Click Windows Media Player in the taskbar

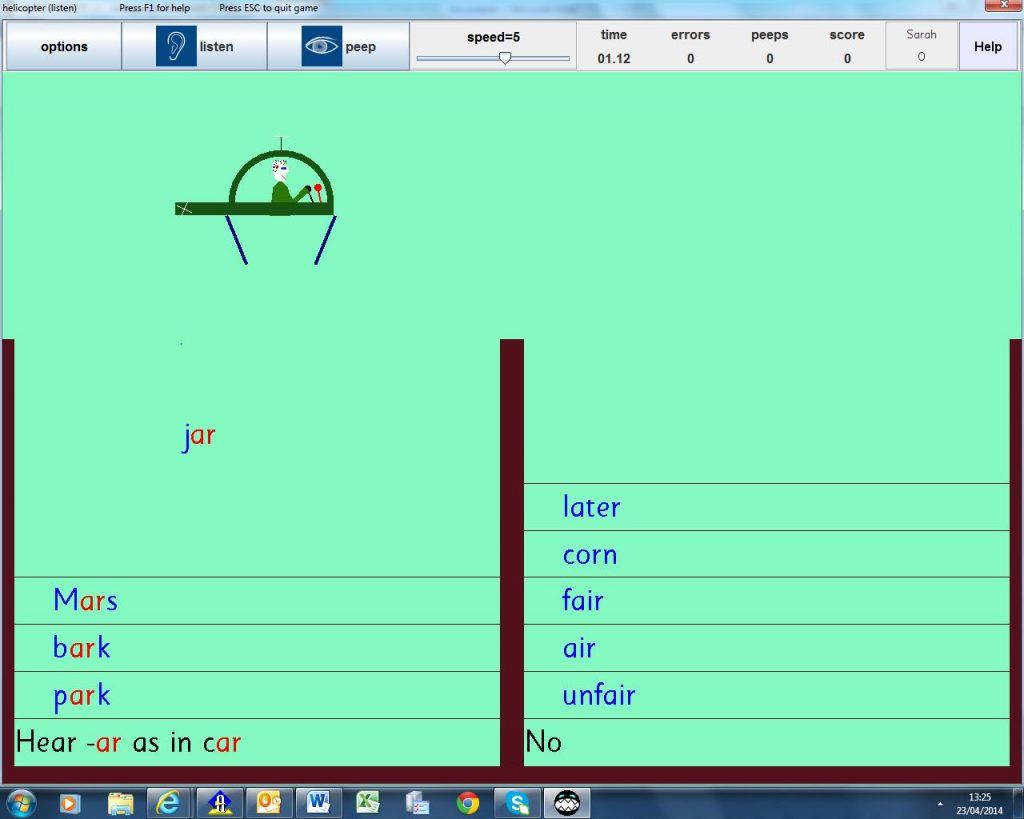69,802
